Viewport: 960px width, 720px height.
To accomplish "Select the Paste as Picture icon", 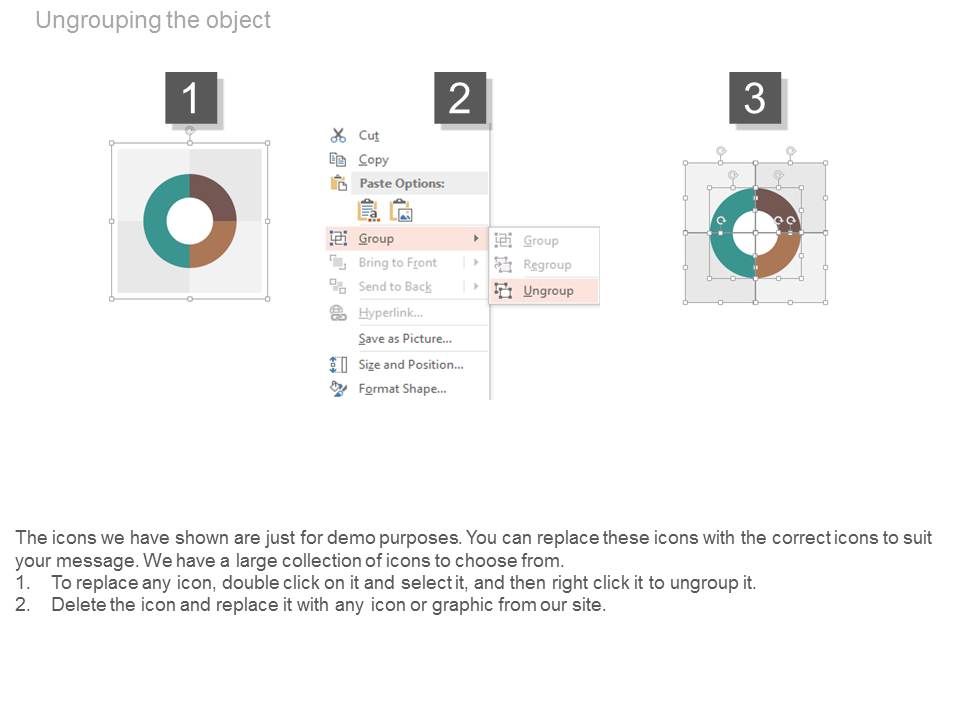I will [x=402, y=211].
